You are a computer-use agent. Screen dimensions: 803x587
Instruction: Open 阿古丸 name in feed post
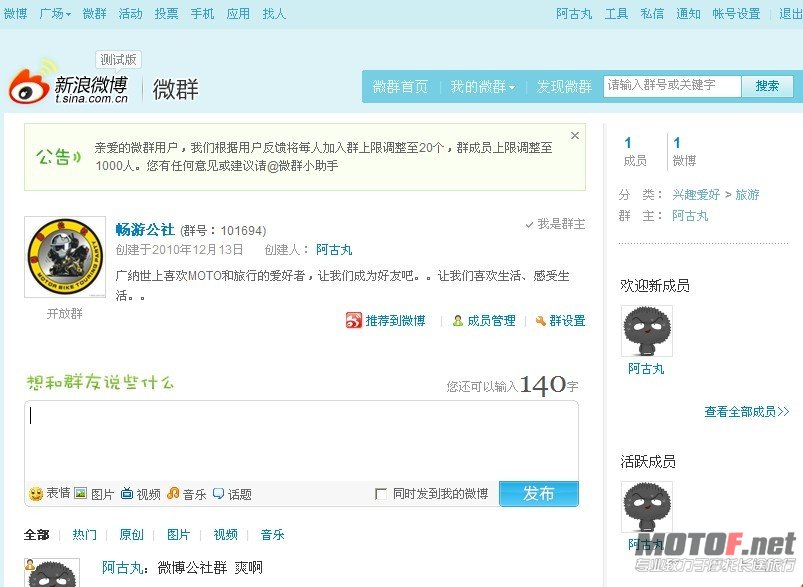click(x=122, y=568)
